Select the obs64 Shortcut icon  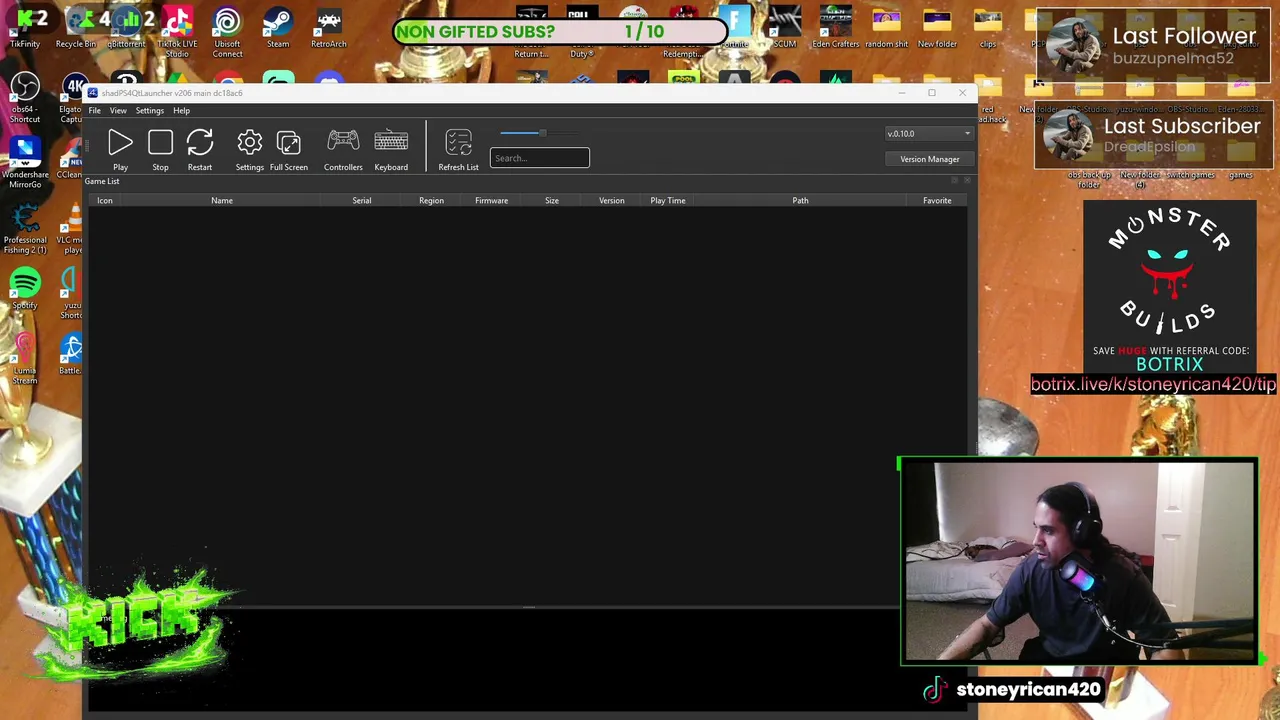point(25,98)
